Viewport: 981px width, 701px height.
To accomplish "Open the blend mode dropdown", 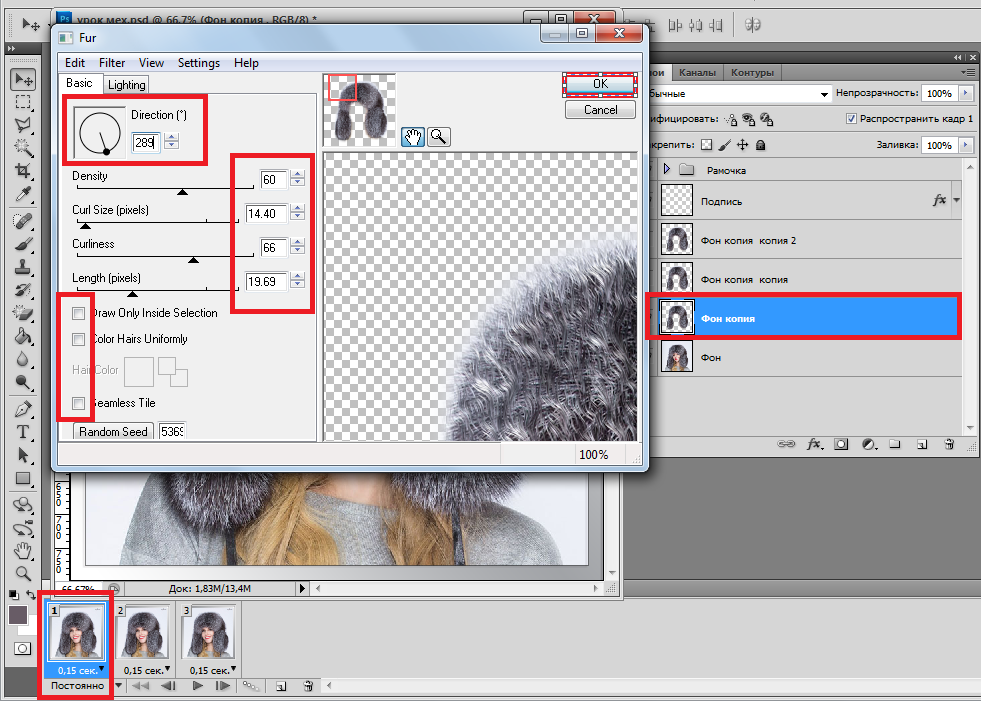I will (824, 94).
